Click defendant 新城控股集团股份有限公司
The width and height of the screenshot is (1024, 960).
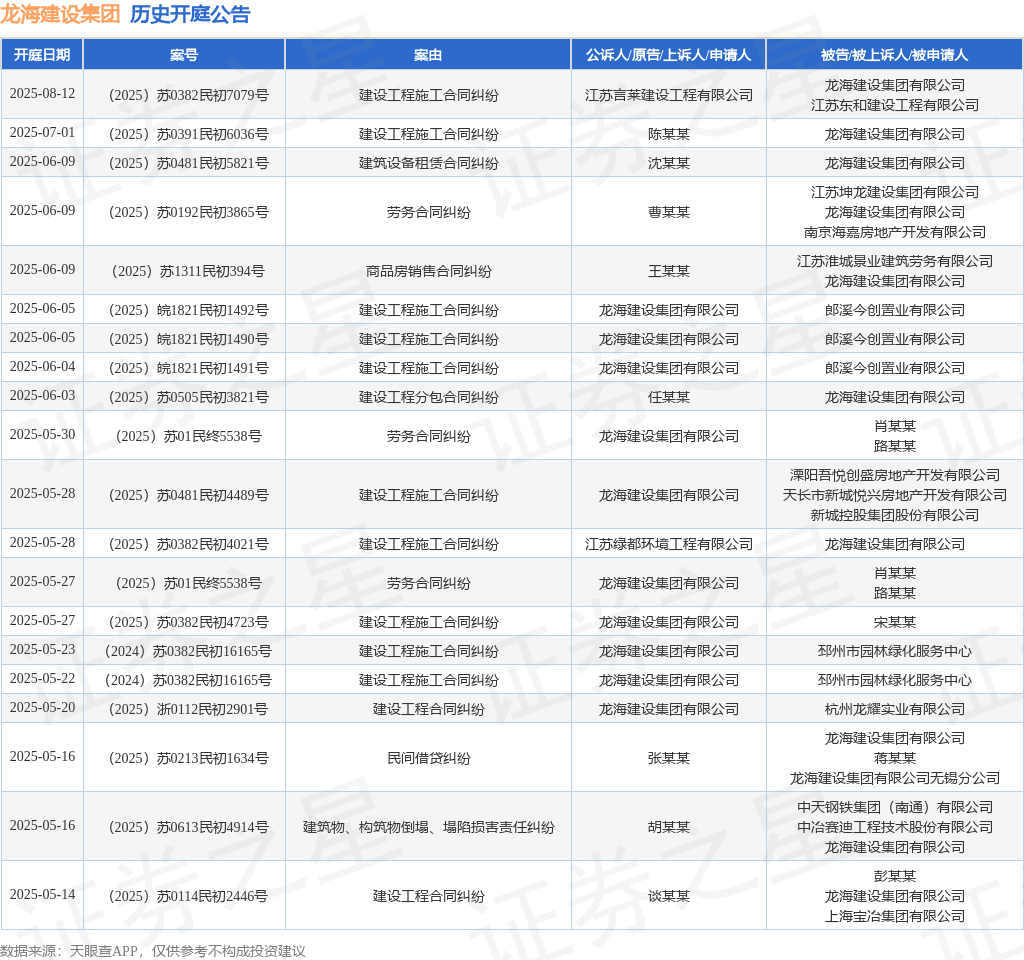click(895, 515)
